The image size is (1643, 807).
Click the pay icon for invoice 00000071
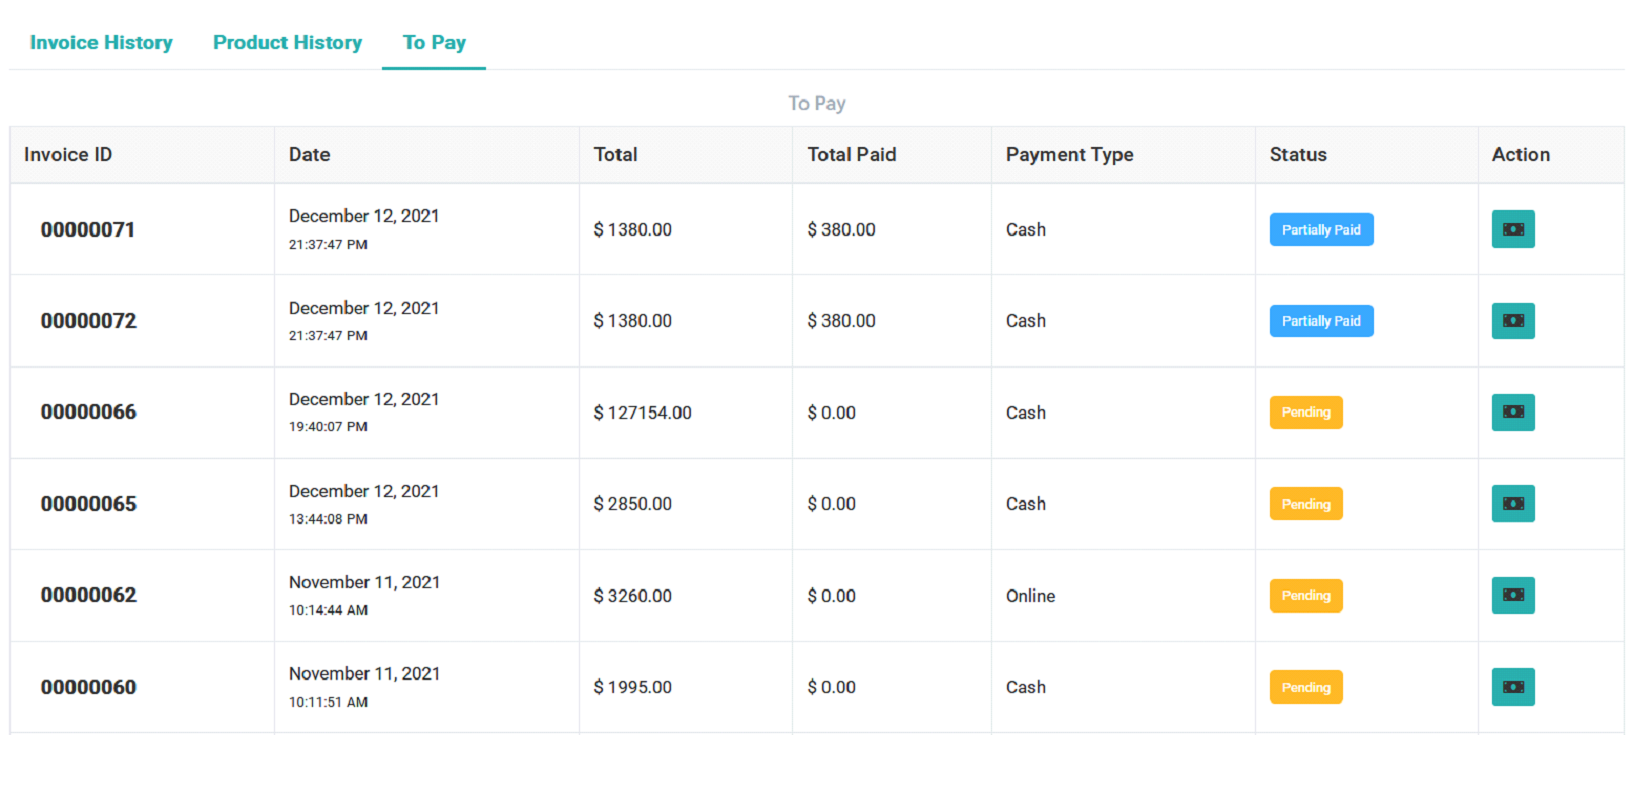[x=1512, y=229]
